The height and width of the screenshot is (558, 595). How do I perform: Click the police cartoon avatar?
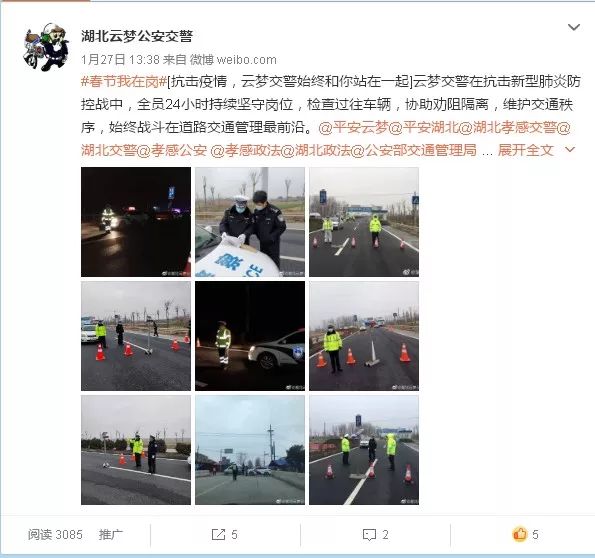pos(46,47)
